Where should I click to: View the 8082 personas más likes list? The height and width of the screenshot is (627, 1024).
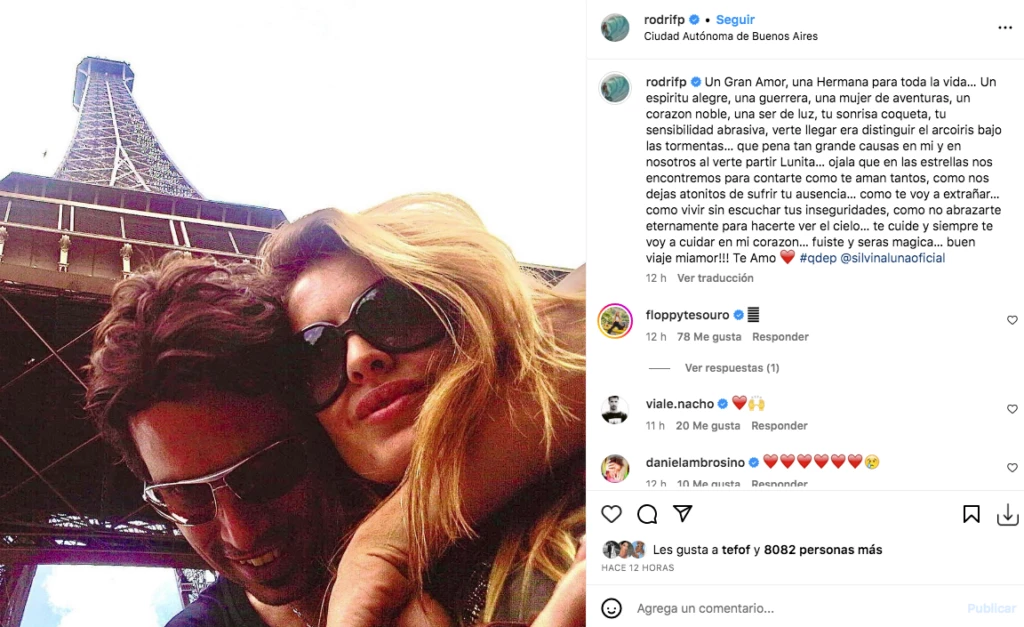pos(823,550)
